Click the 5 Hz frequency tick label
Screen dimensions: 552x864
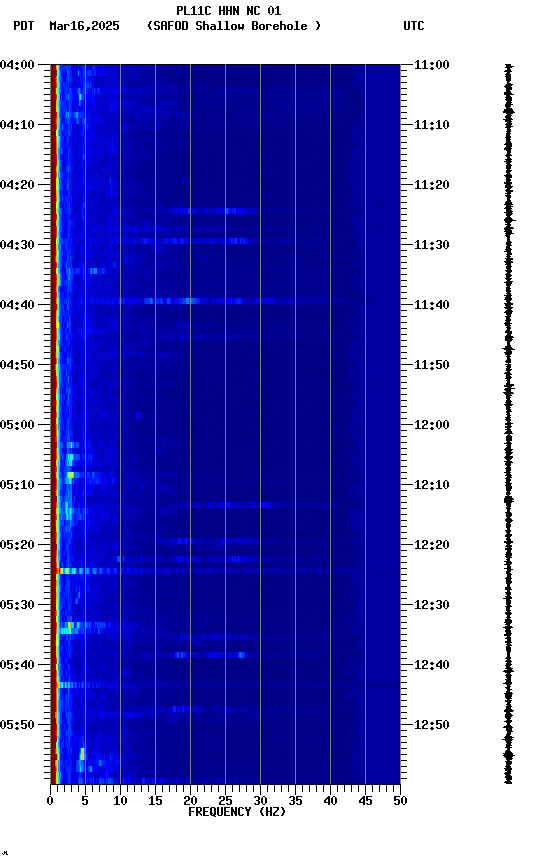(85, 801)
